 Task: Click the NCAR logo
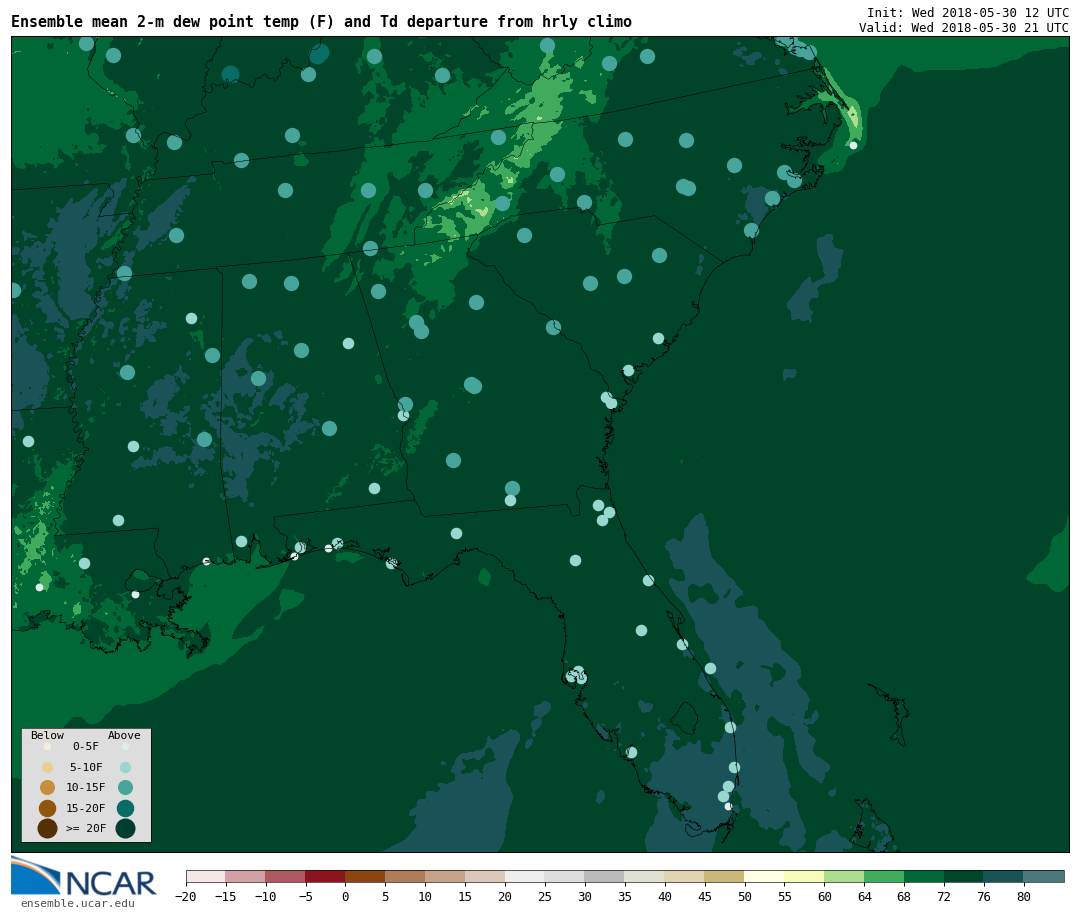(x=83, y=877)
